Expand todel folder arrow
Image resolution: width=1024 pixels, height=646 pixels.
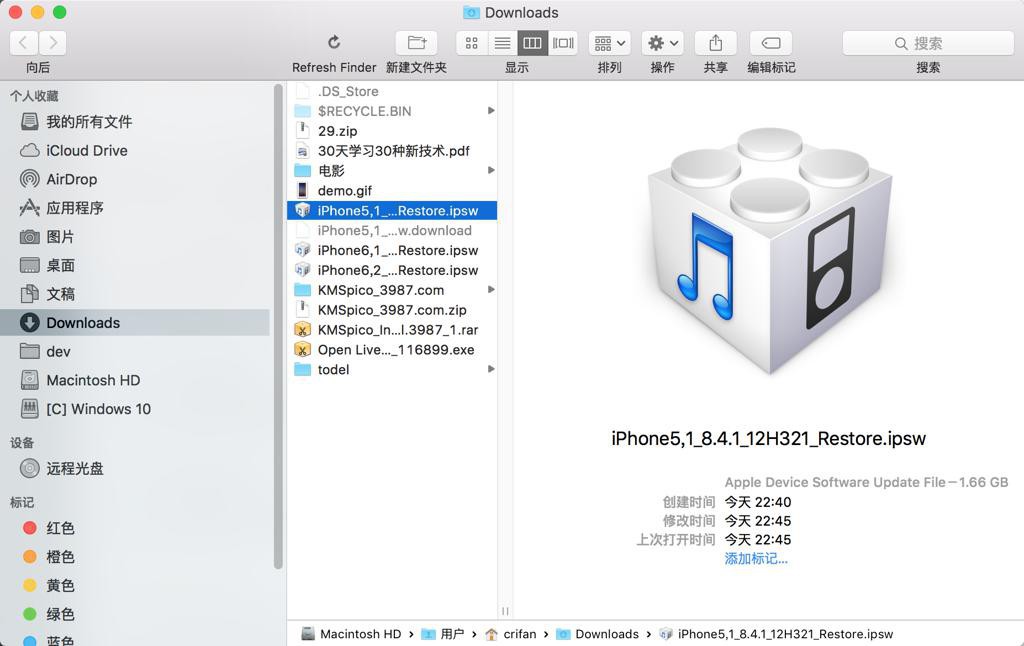491,370
